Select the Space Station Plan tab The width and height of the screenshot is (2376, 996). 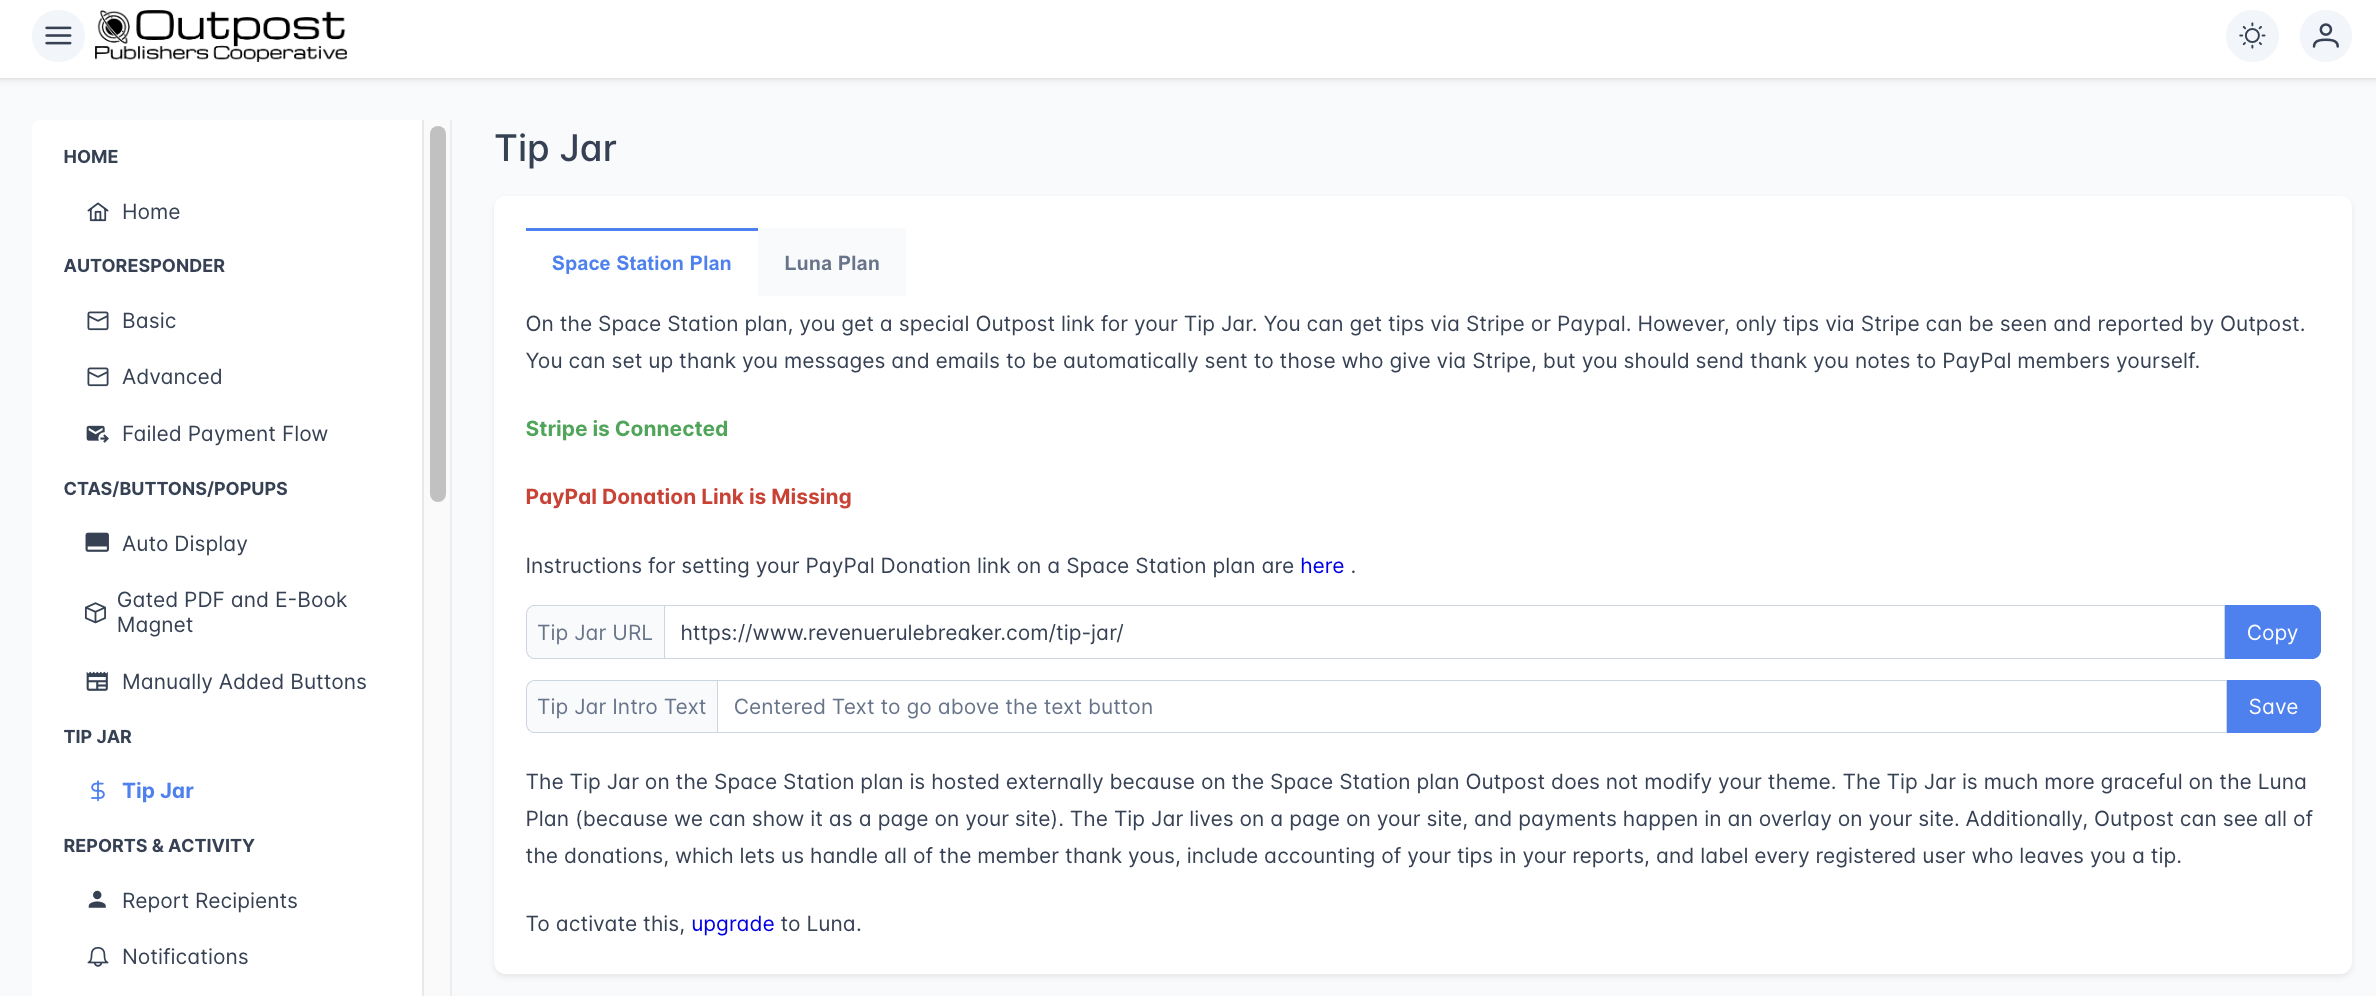click(x=641, y=263)
